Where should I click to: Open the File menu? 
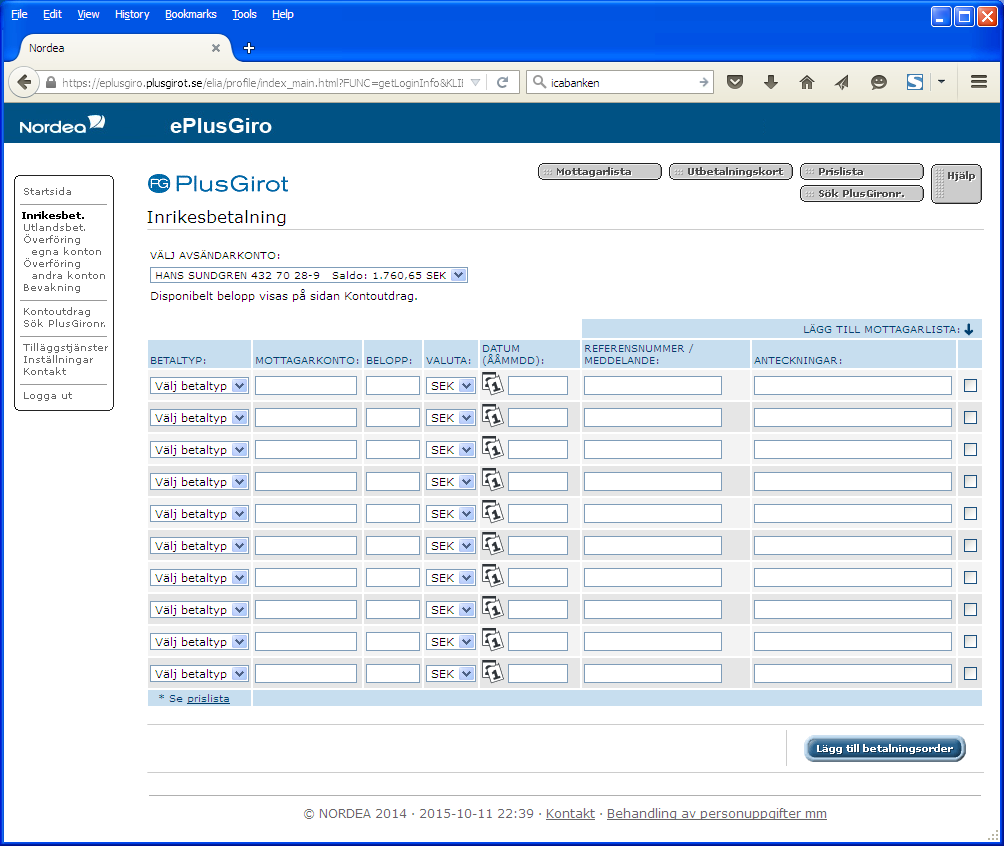(19, 14)
